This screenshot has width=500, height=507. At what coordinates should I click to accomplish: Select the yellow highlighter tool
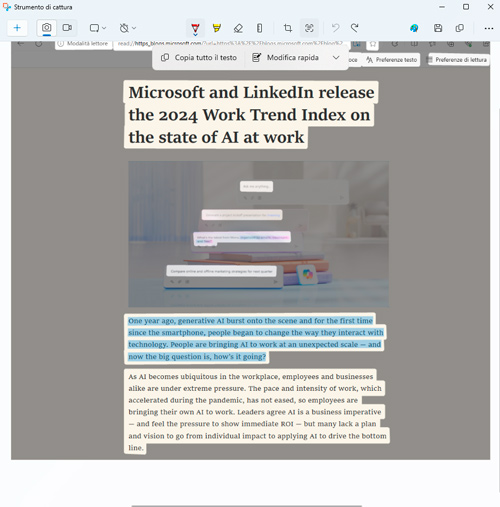click(217, 28)
